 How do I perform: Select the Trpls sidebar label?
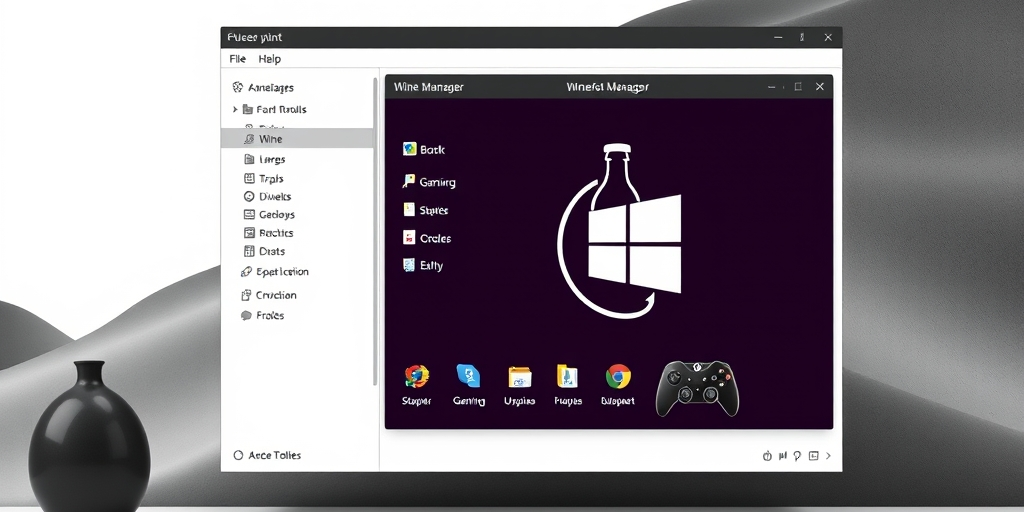click(x=271, y=178)
